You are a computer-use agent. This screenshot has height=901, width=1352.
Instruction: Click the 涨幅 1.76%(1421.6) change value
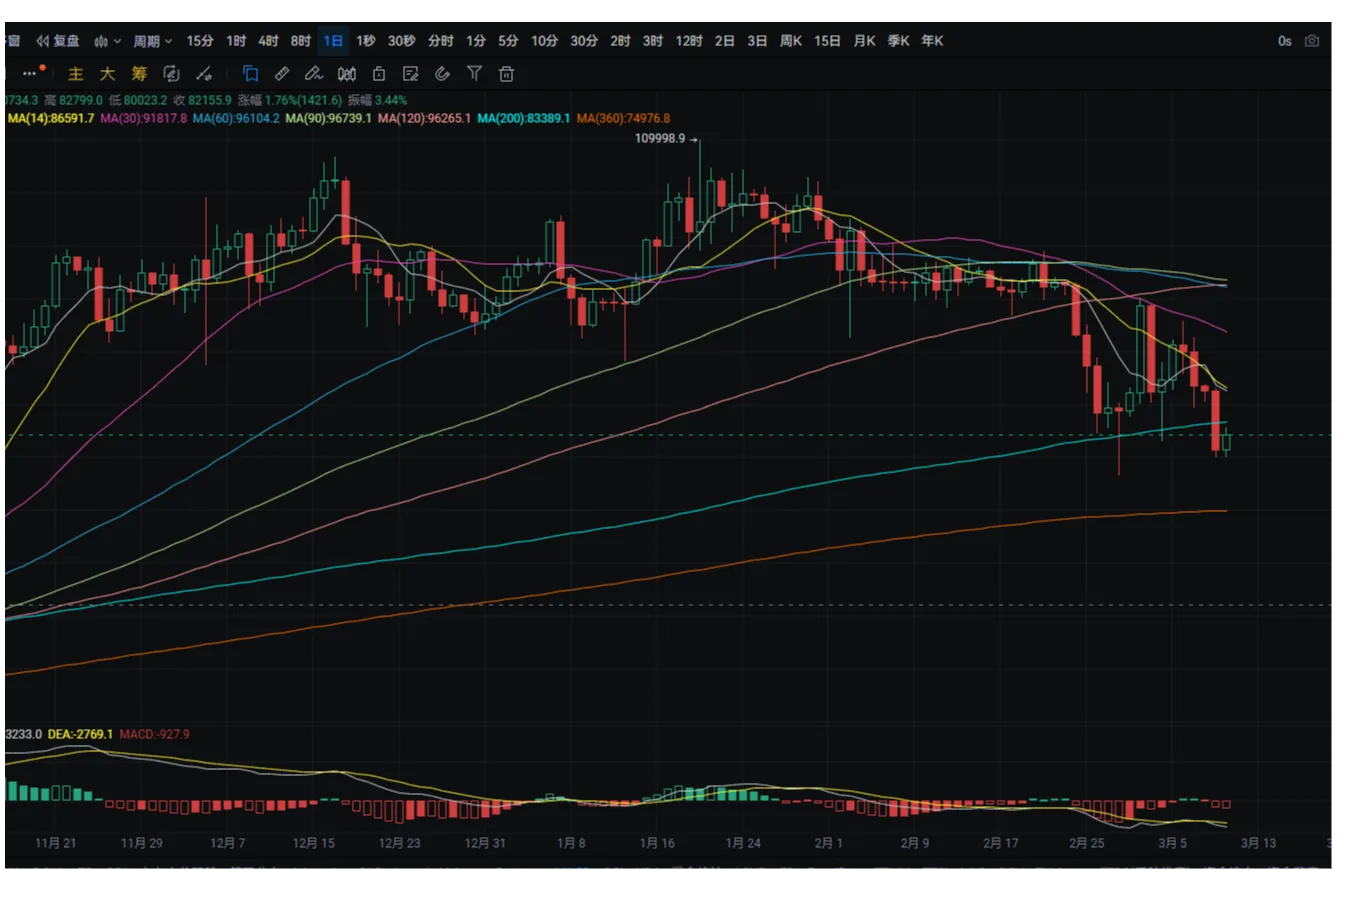coord(289,100)
